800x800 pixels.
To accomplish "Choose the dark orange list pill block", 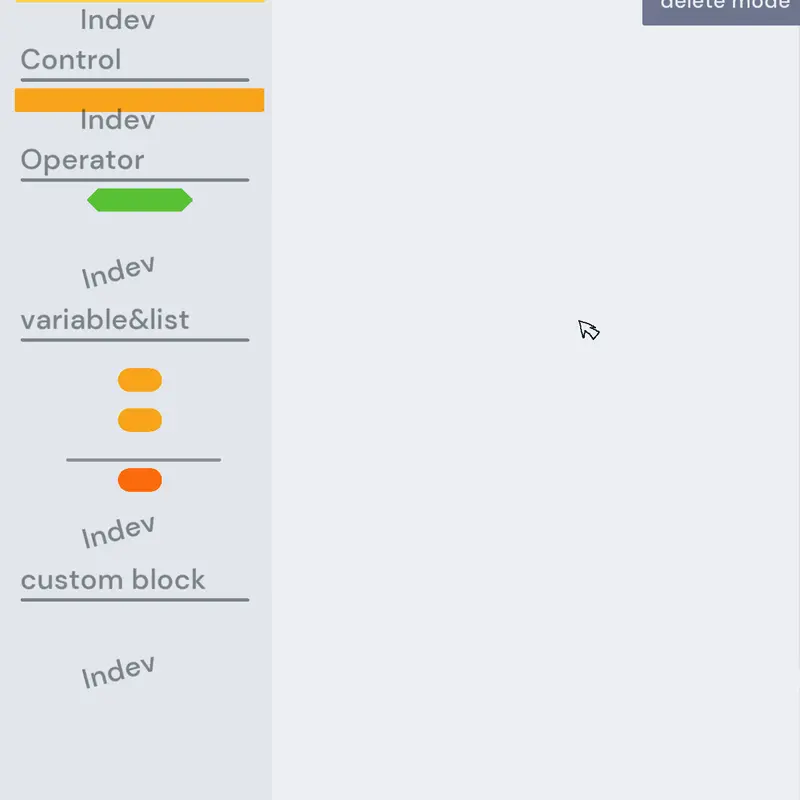I will pos(140,480).
